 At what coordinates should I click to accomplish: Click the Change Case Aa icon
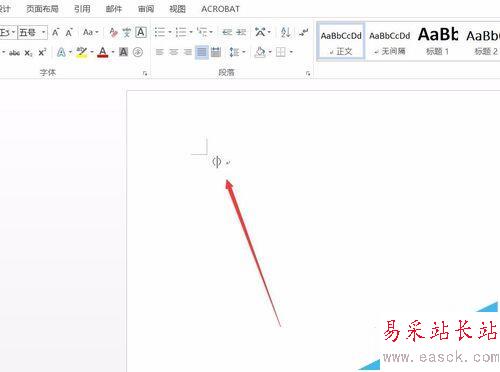pyautogui.click(x=88, y=32)
